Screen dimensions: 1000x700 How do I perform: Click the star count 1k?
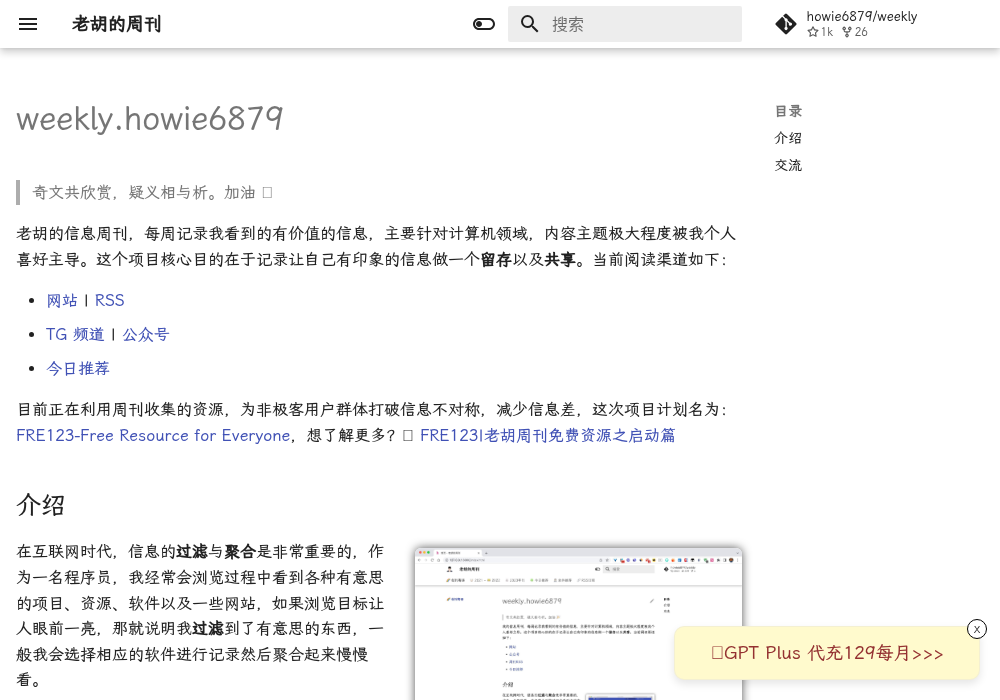820,32
